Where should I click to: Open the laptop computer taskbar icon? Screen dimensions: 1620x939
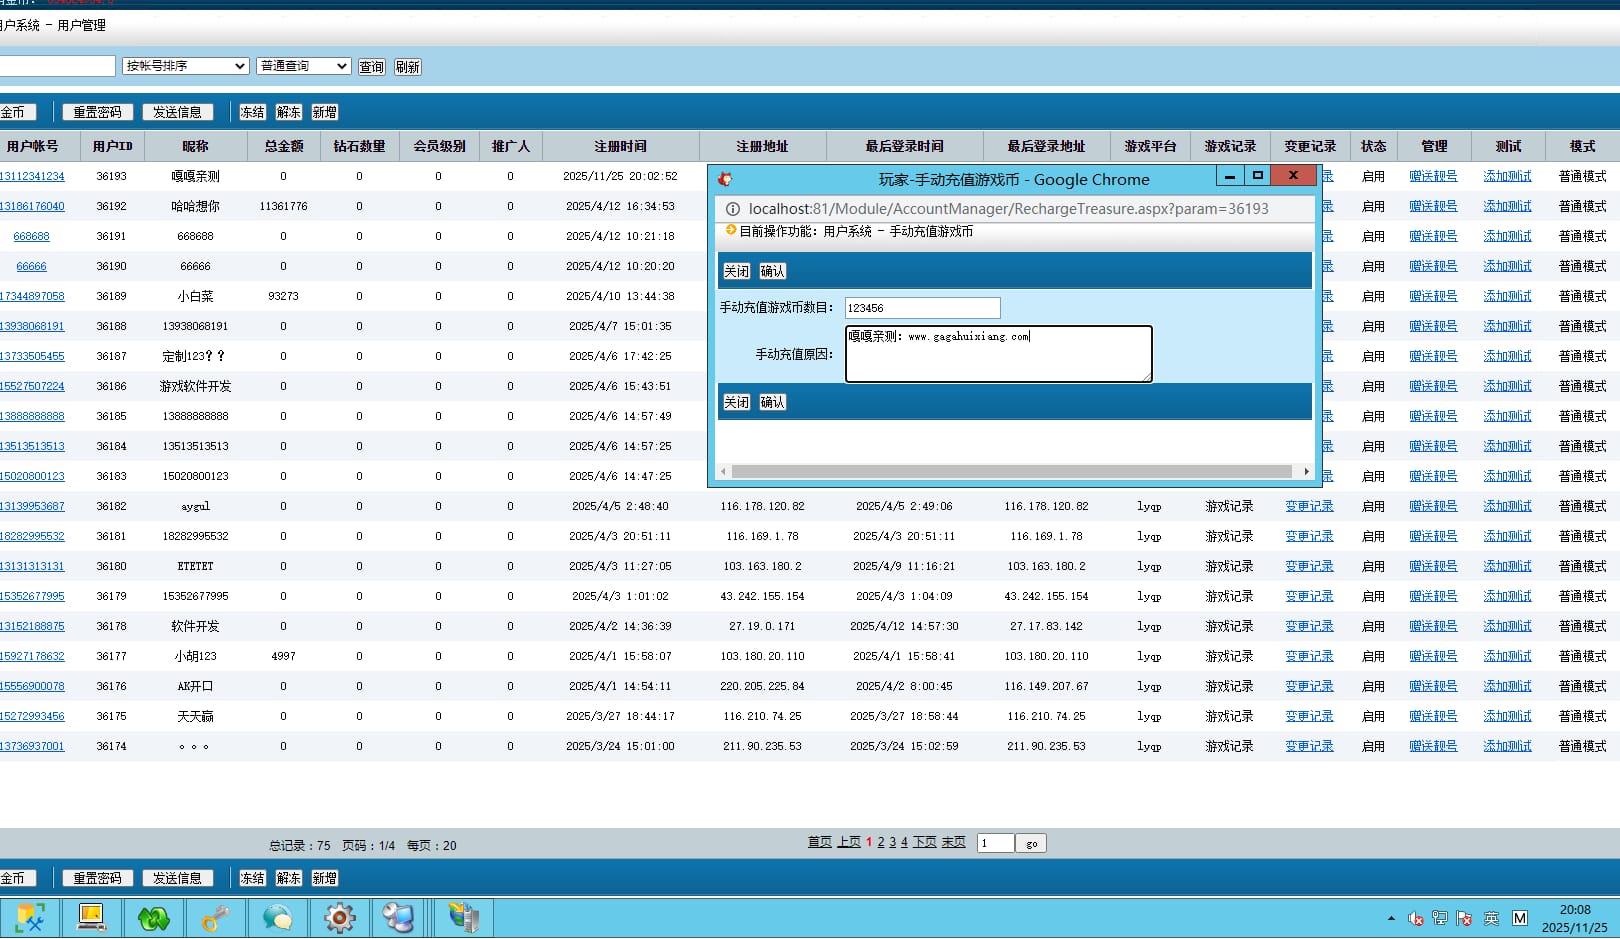(x=91, y=917)
